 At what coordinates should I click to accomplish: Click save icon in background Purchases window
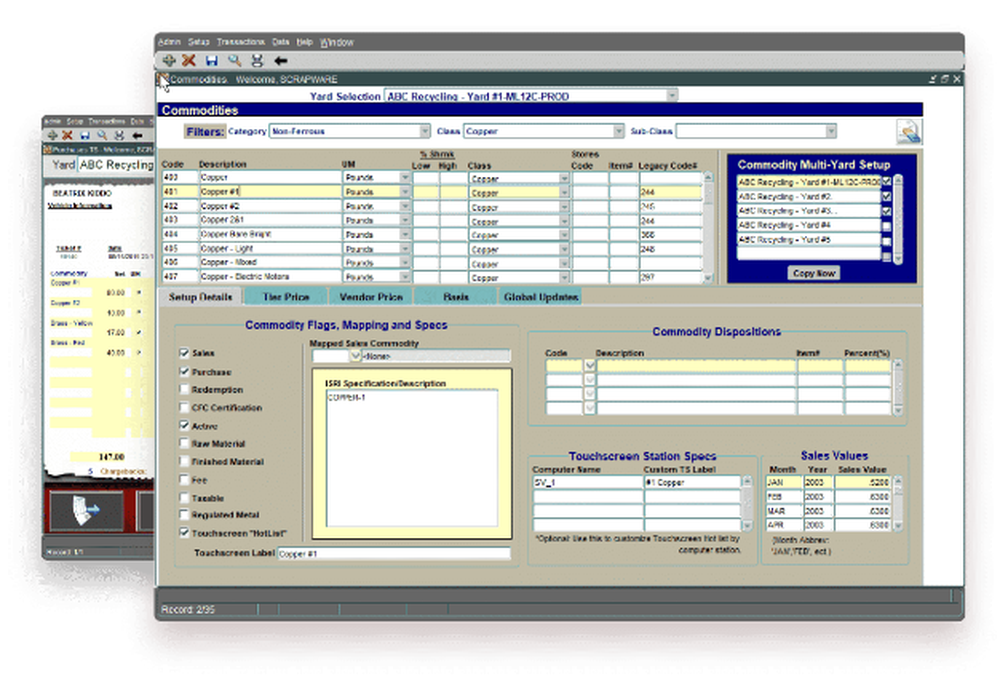coord(85,135)
